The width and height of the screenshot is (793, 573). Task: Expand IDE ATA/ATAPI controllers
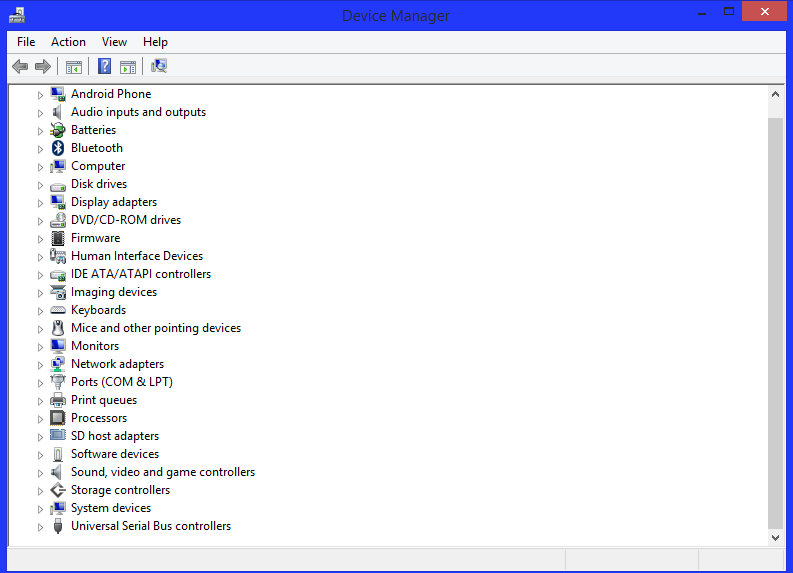click(x=40, y=275)
